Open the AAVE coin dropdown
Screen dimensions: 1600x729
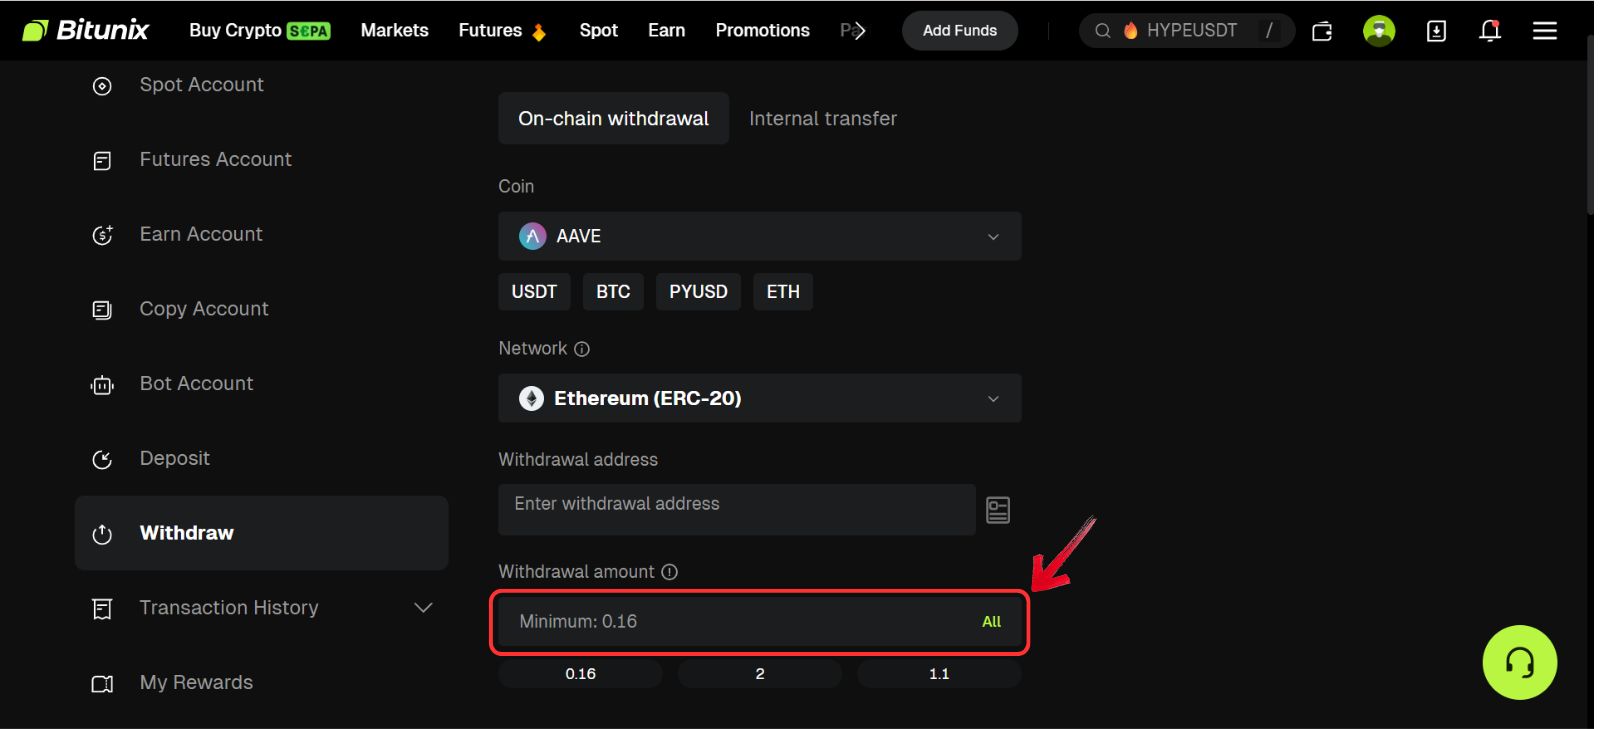click(x=759, y=236)
